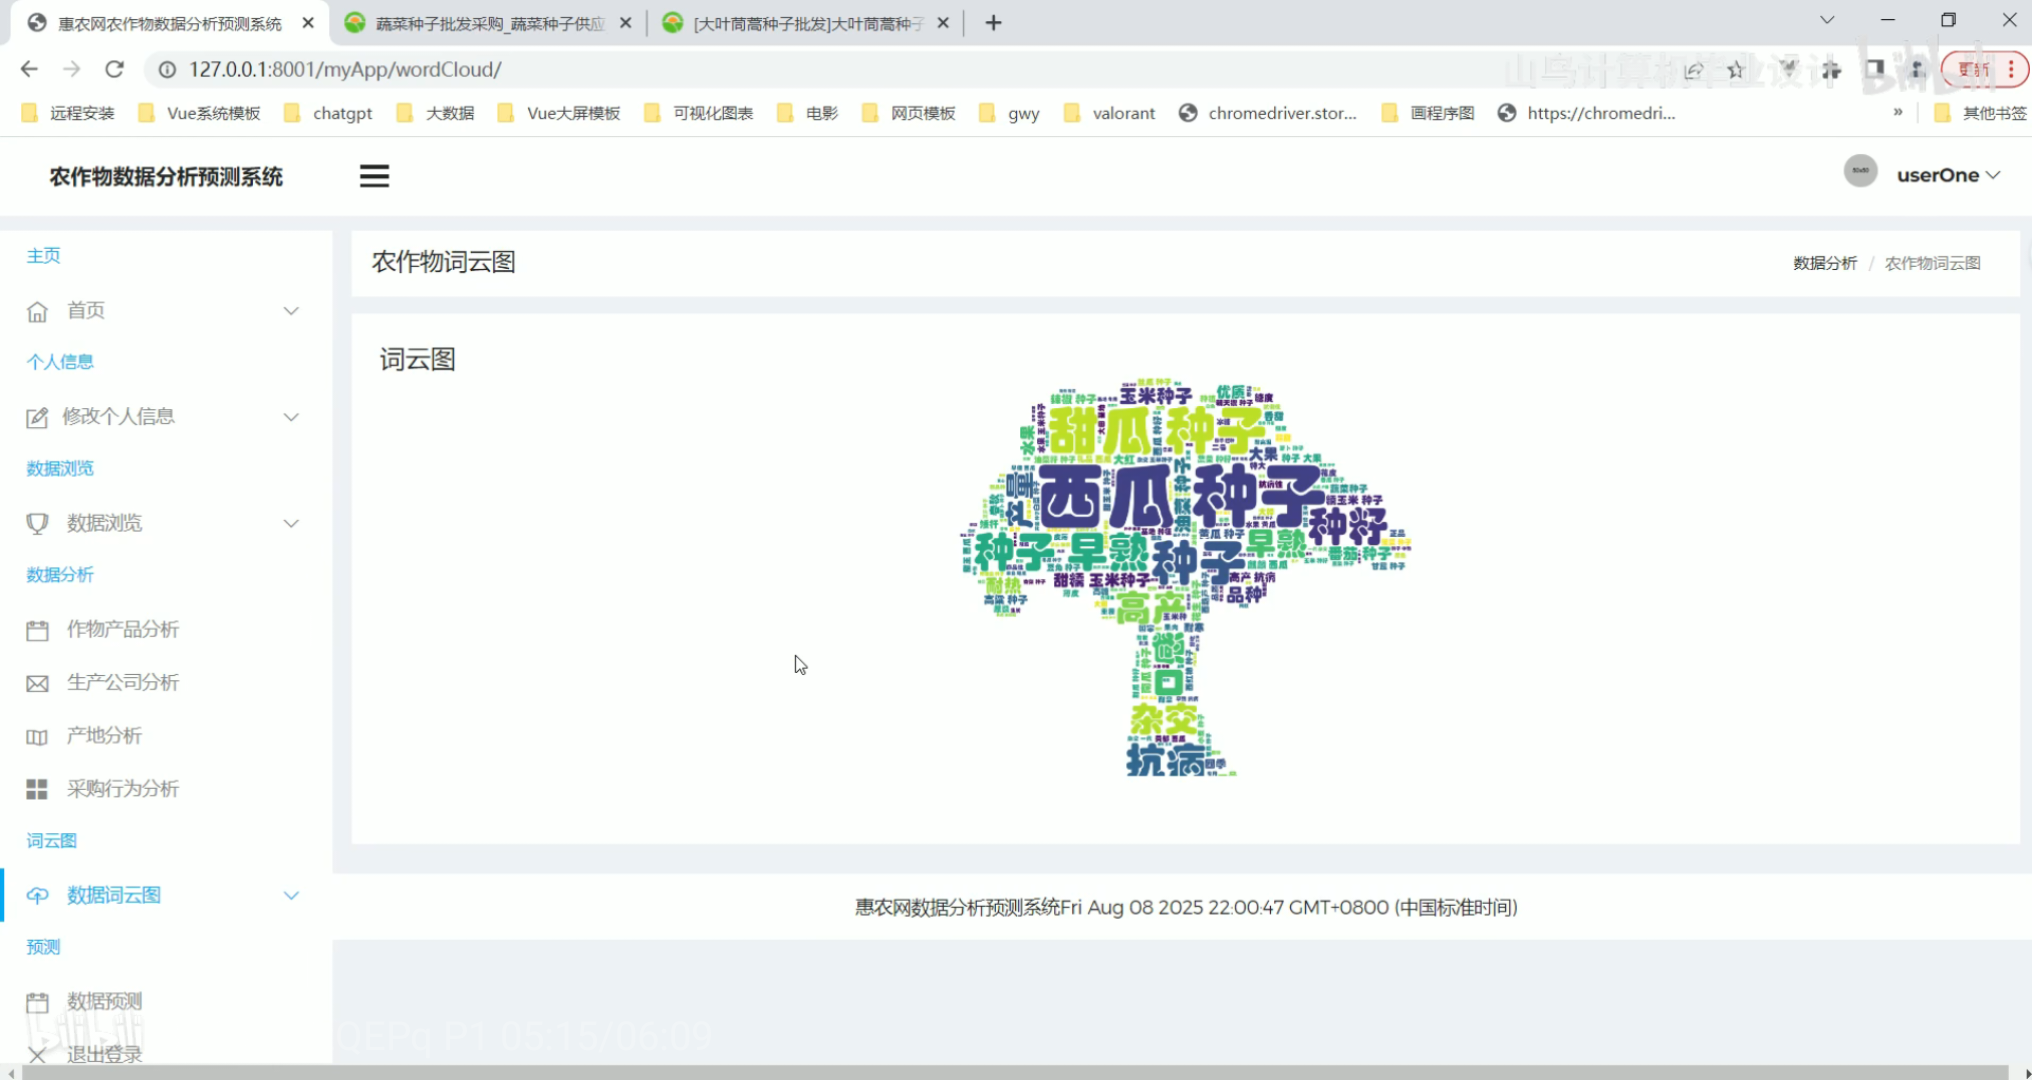Open the userOne account dropdown

(x=1947, y=175)
